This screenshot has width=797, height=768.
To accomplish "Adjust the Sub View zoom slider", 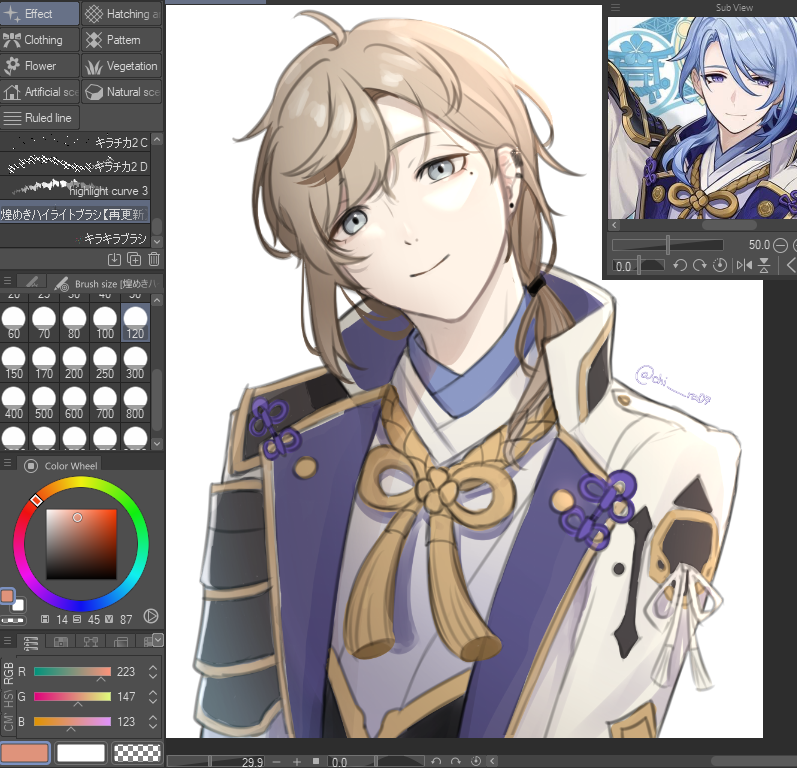I will pyautogui.click(x=667, y=245).
